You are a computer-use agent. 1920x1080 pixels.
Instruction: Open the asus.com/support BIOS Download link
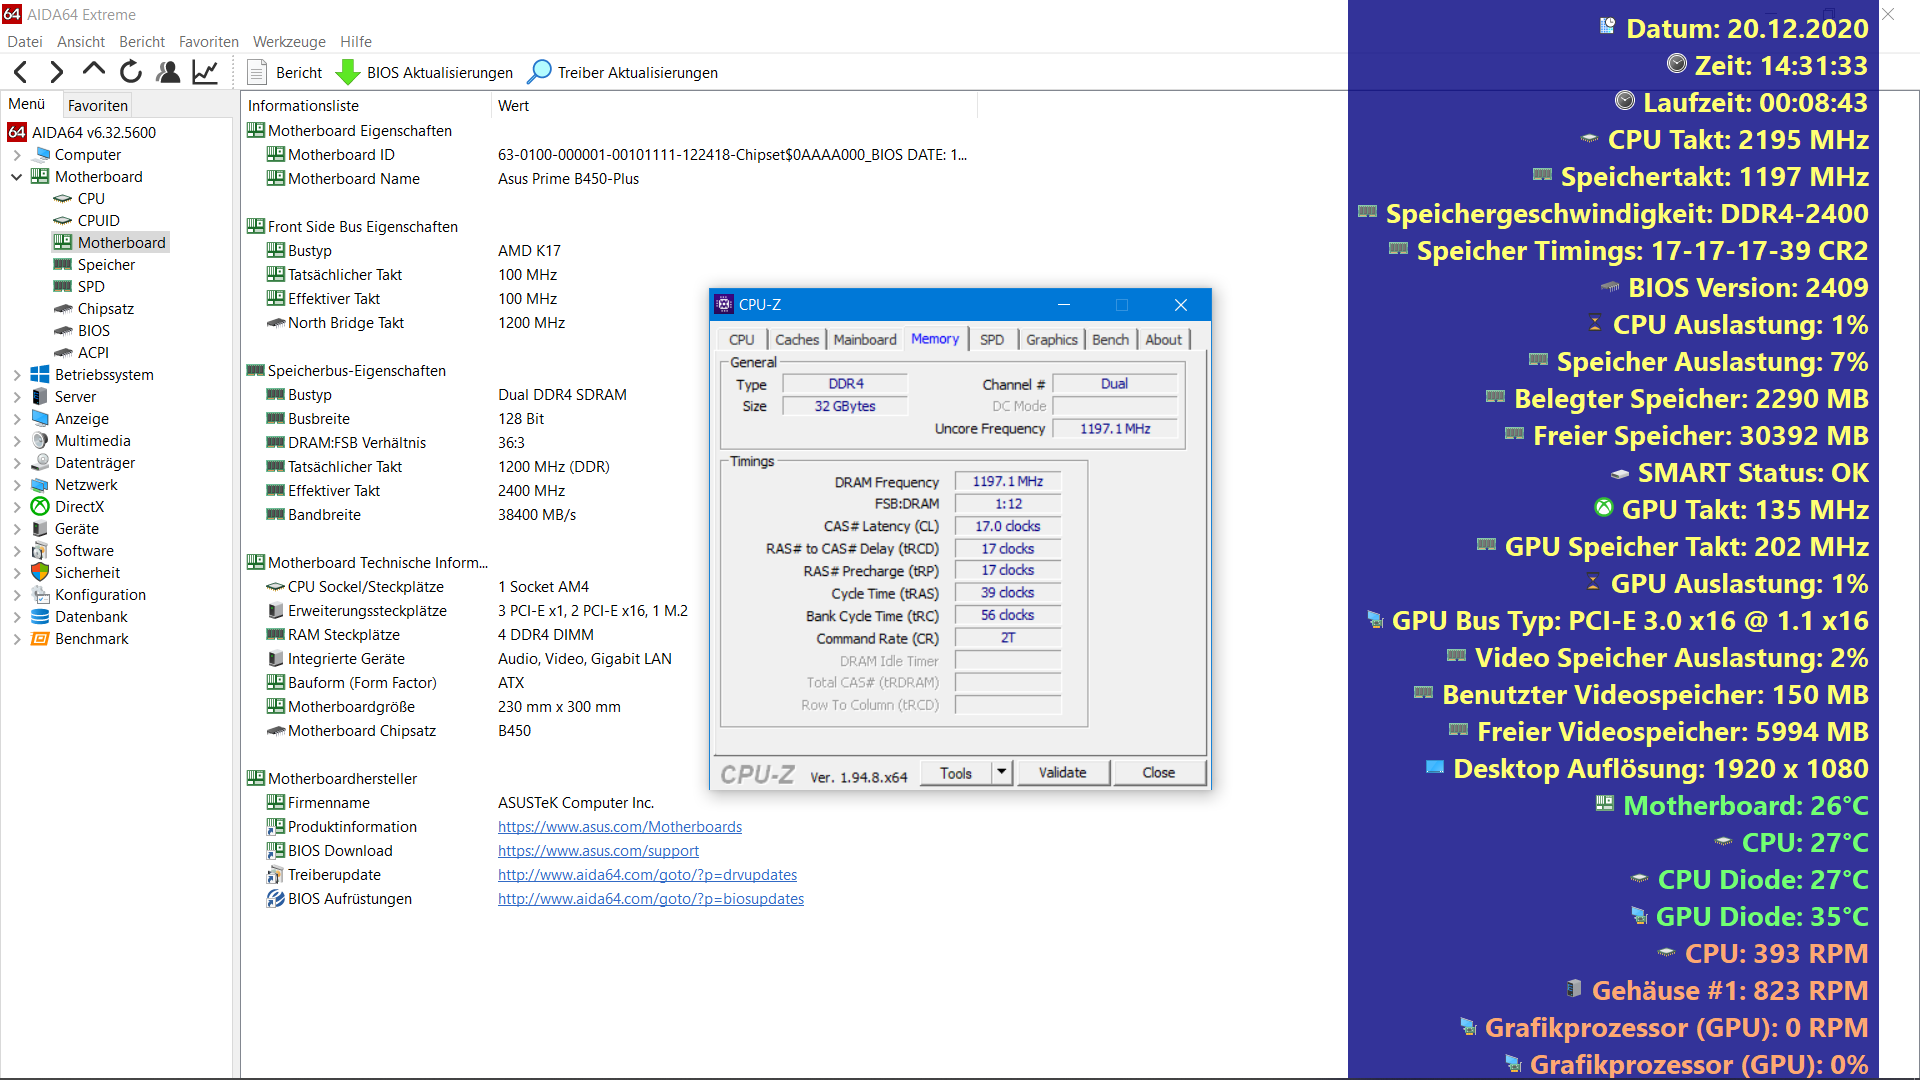tap(598, 850)
